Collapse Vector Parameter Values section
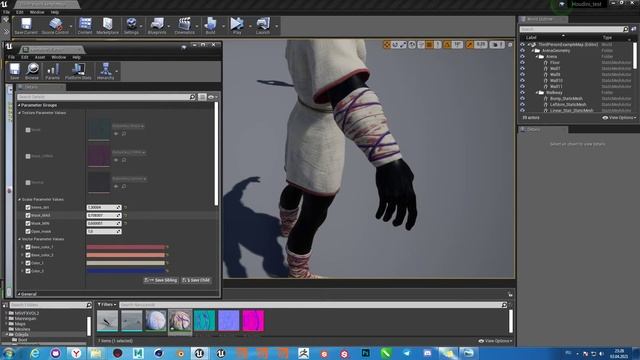The image size is (640, 360). [x=19, y=239]
